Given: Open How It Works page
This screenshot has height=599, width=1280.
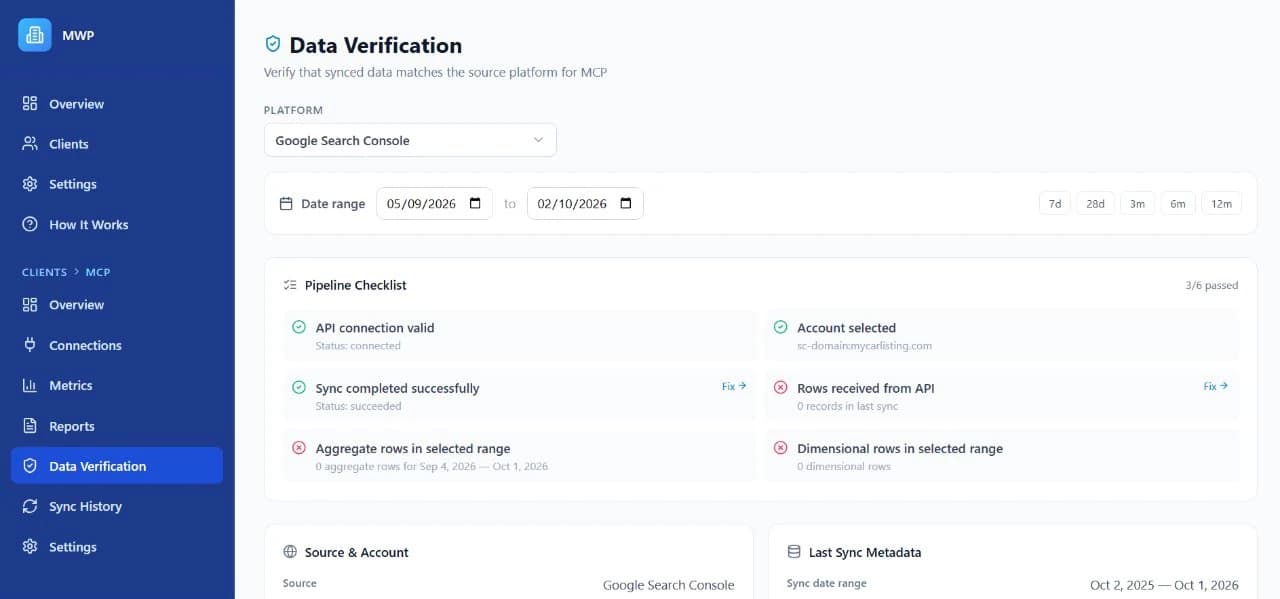Looking at the screenshot, I should click(117, 224).
